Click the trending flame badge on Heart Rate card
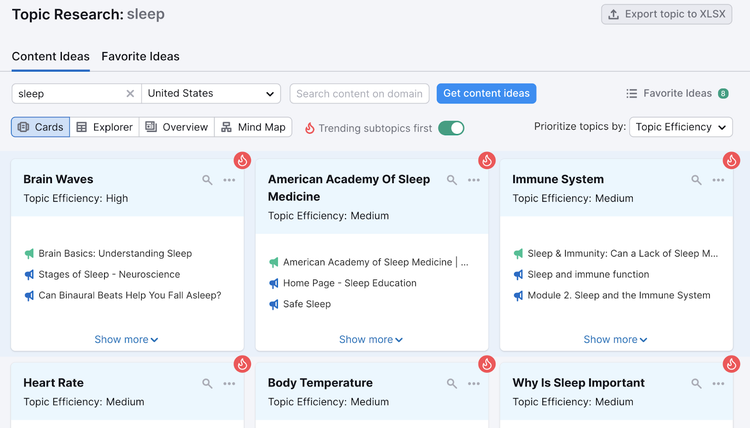Screen dimensions: 750x428 coord(243,364)
